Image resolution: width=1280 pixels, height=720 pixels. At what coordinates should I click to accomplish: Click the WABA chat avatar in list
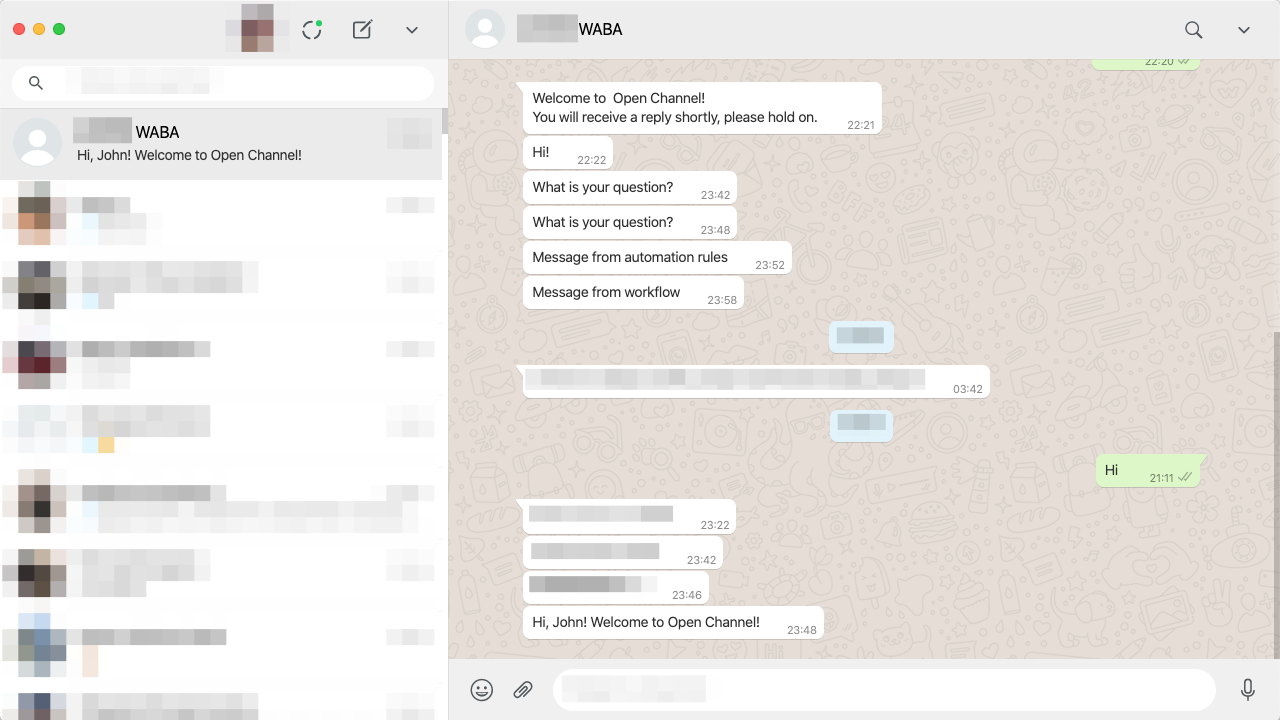[38, 142]
